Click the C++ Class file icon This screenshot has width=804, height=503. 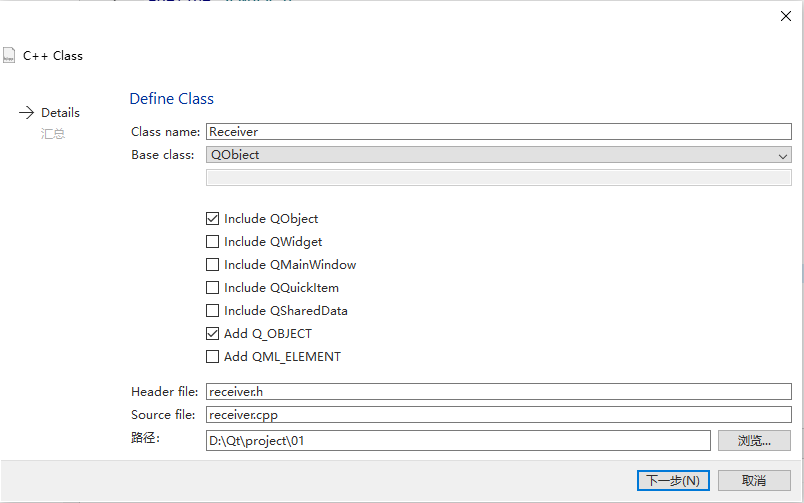9,55
